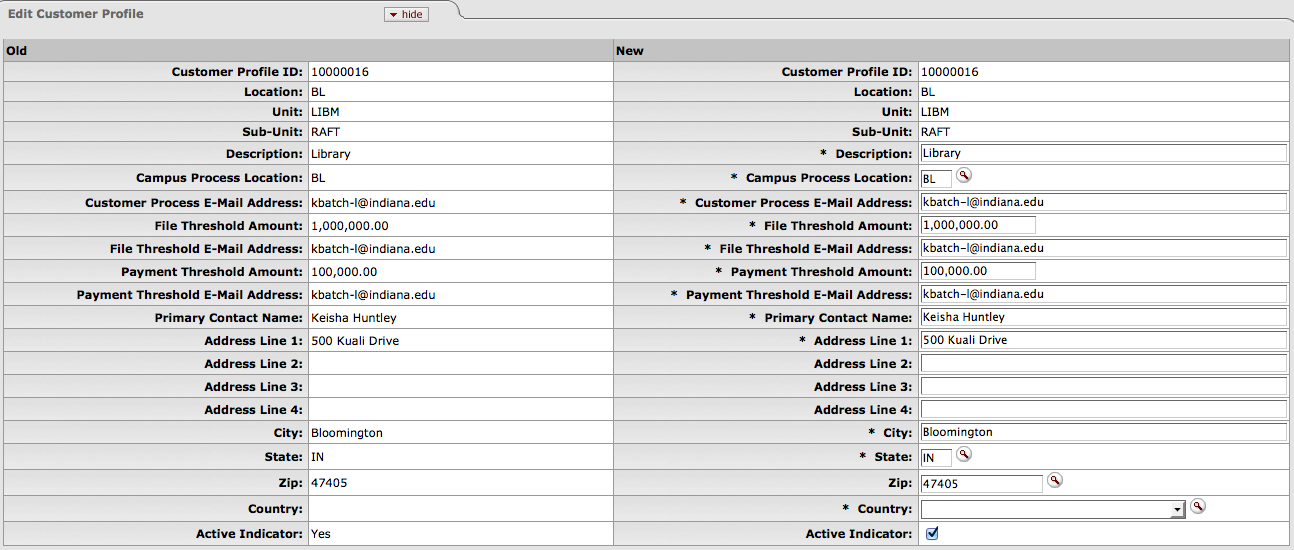Image resolution: width=1294 pixels, height=550 pixels.
Task: Open the State lookup magnifier icon
Action: coord(963,454)
